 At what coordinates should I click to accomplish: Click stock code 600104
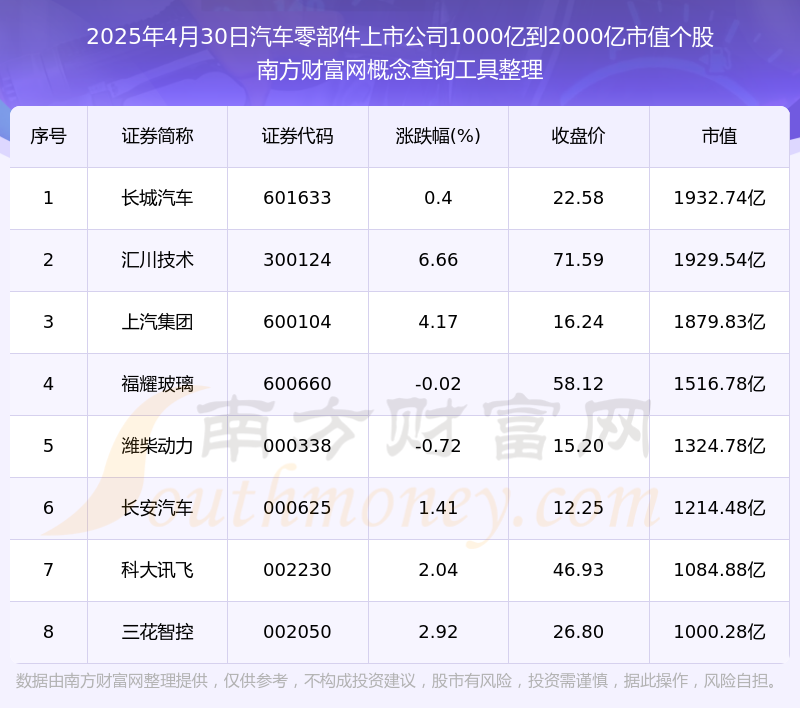point(297,322)
